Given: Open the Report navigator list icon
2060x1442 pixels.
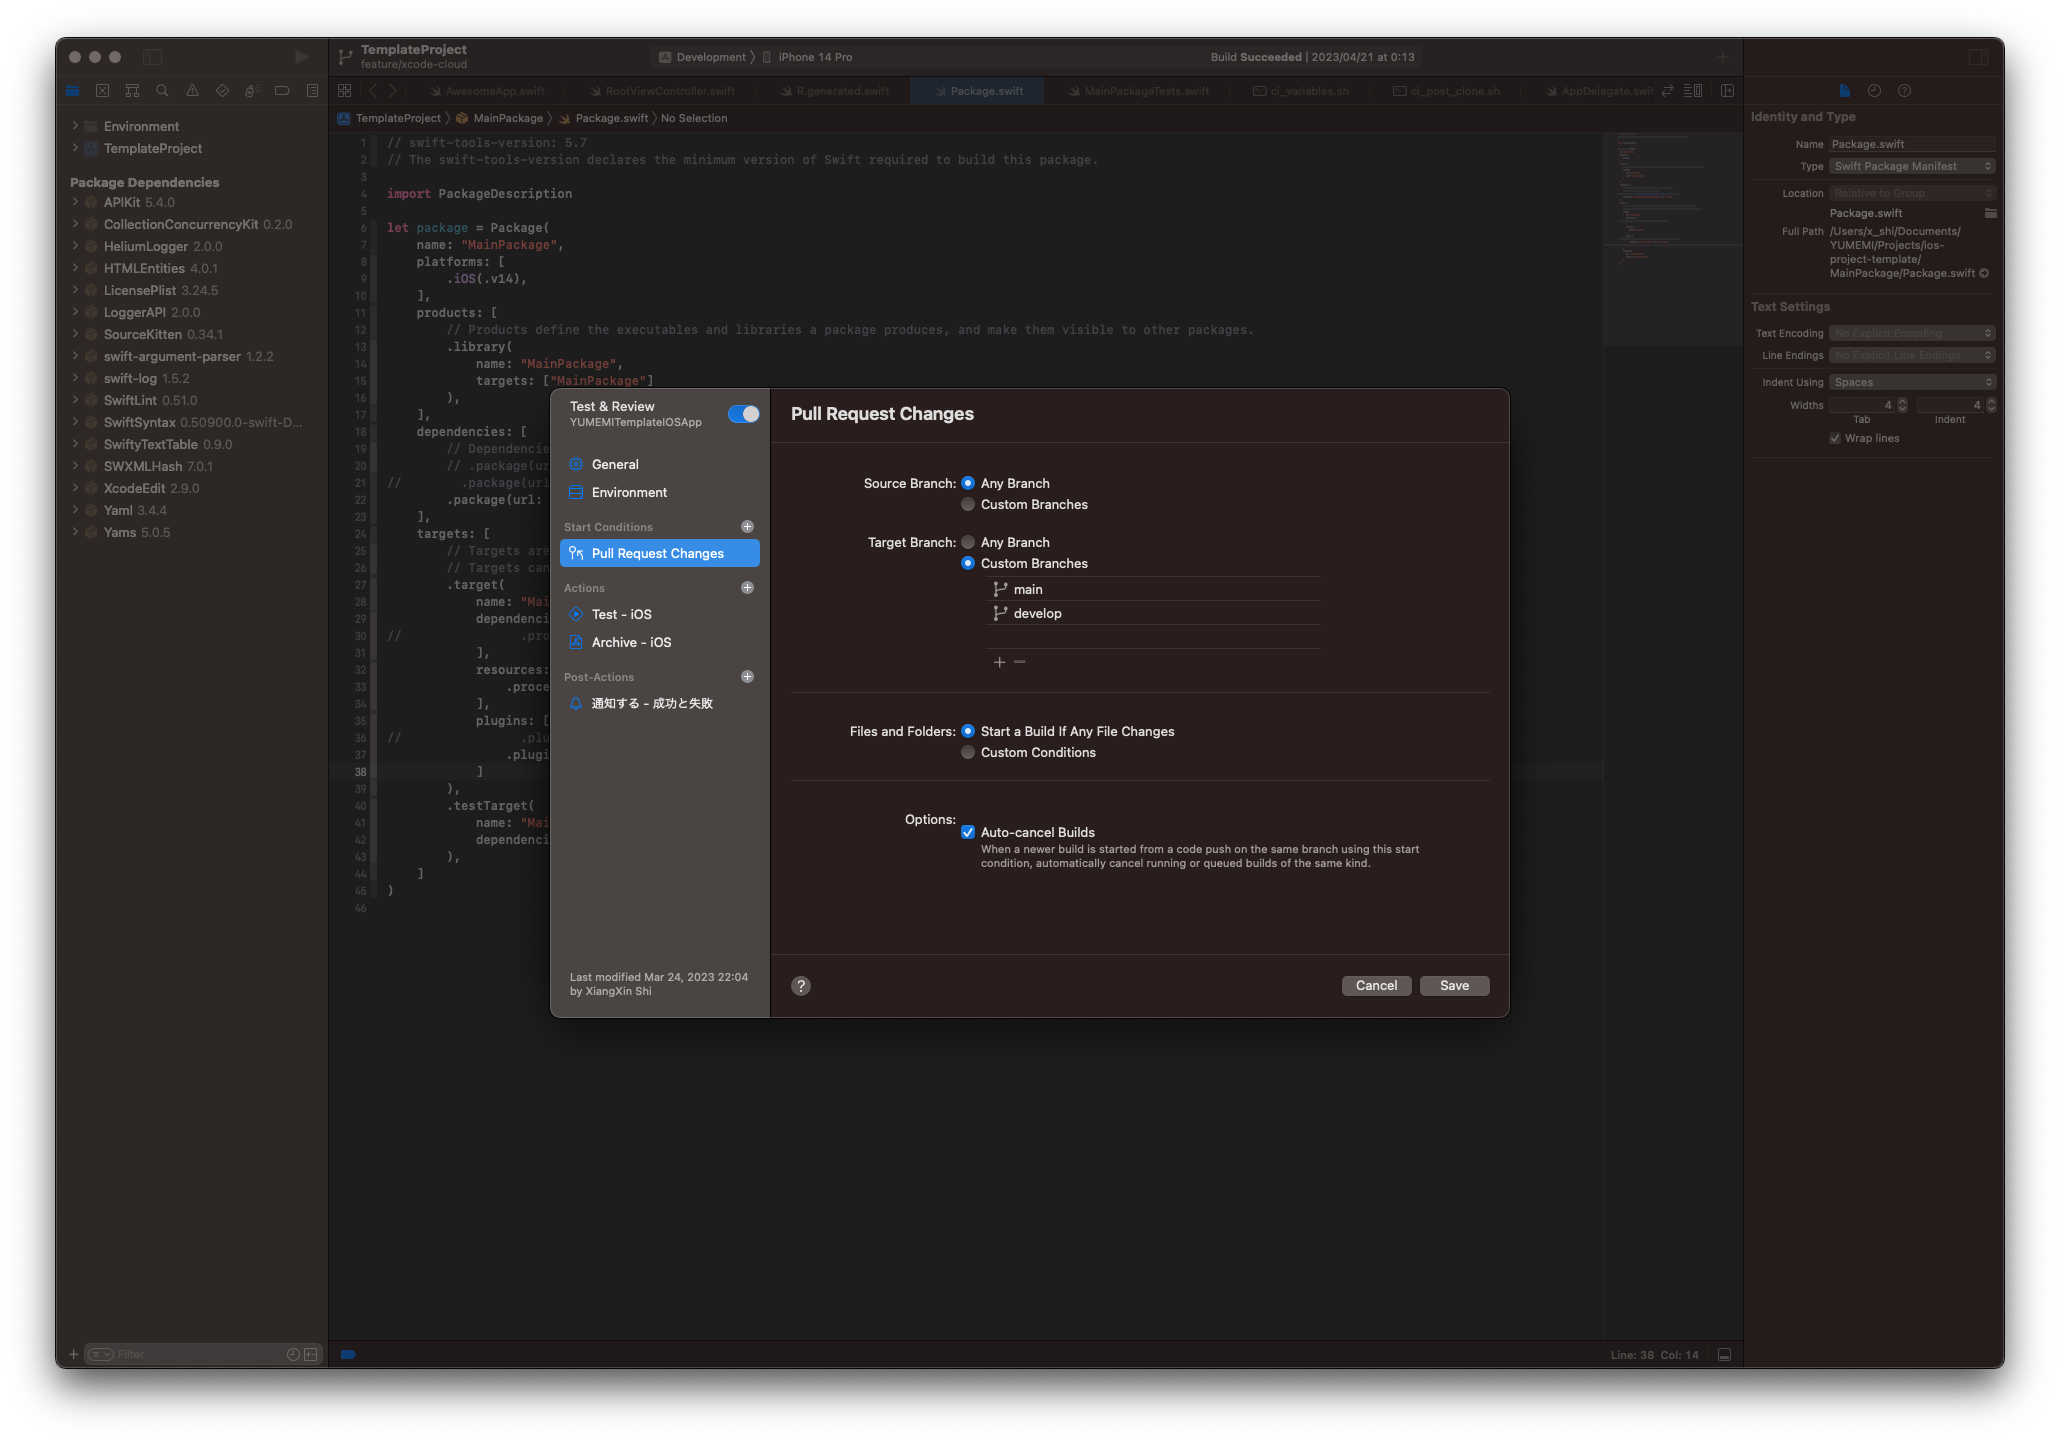Looking at the screenshot, I should [x=311, y=90].
